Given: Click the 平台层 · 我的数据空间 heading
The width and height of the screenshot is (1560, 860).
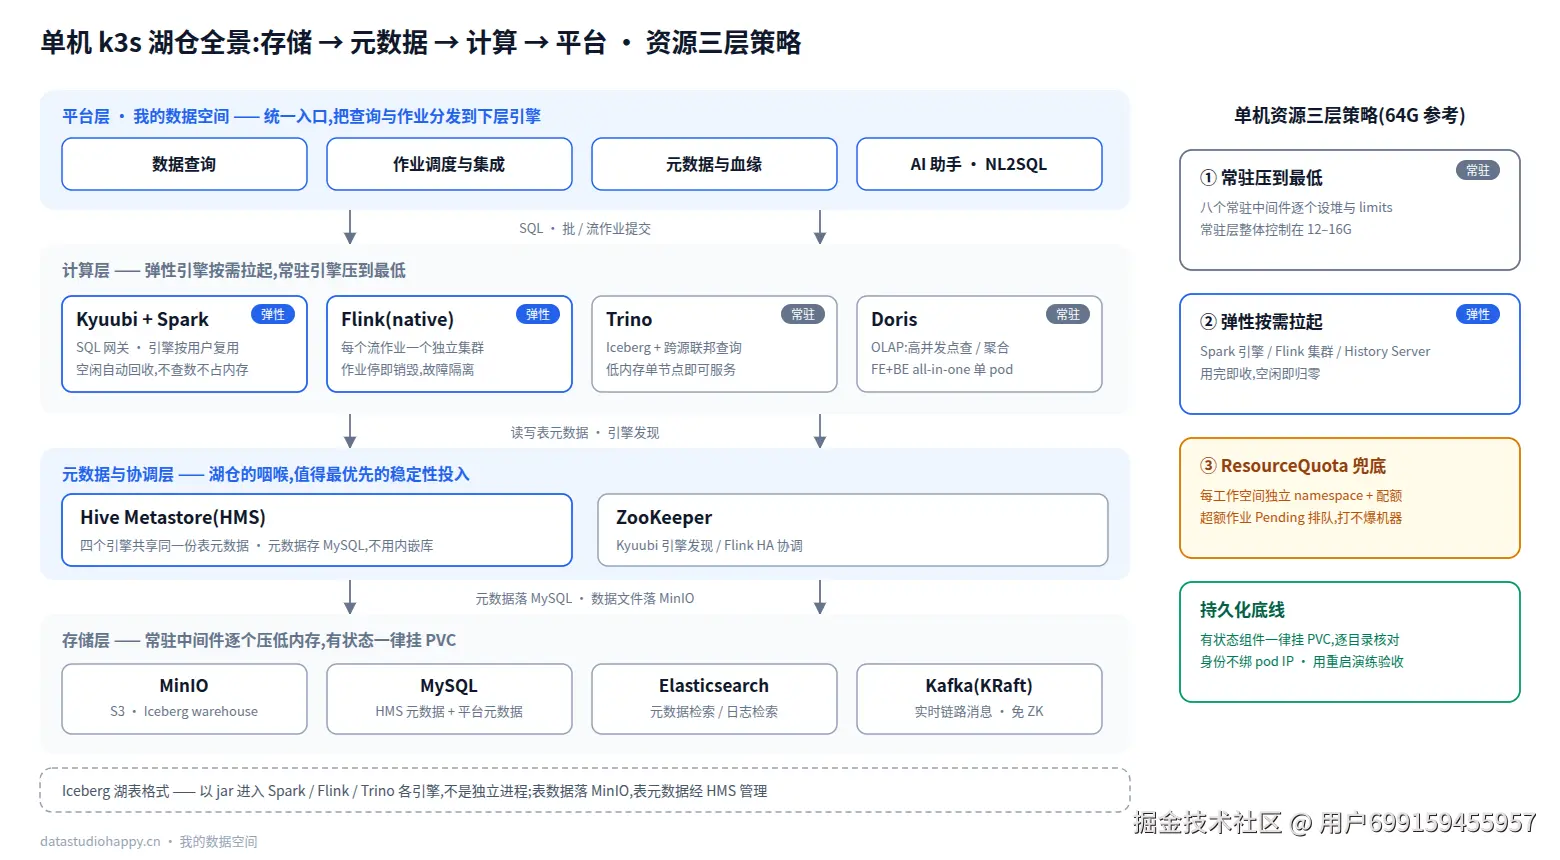Looking at the screenshot, I should 301,116.
